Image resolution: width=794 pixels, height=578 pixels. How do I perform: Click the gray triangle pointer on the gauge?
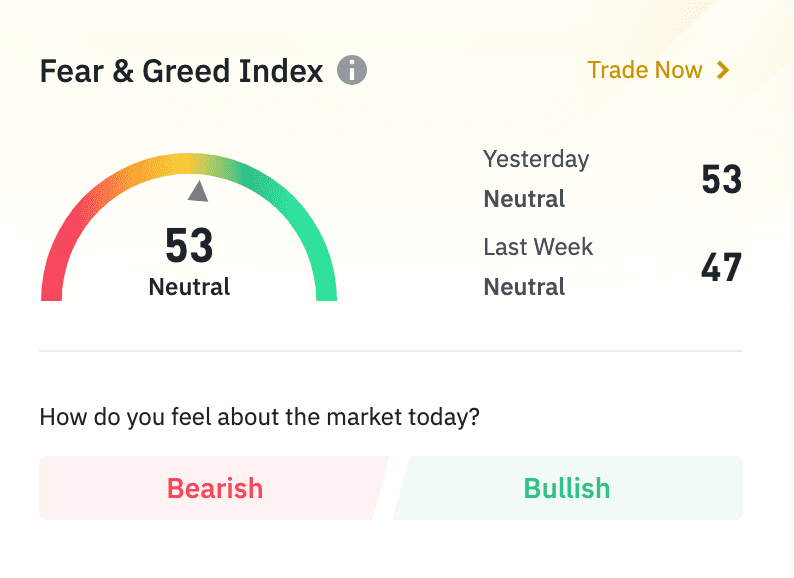tap(199, 191)
